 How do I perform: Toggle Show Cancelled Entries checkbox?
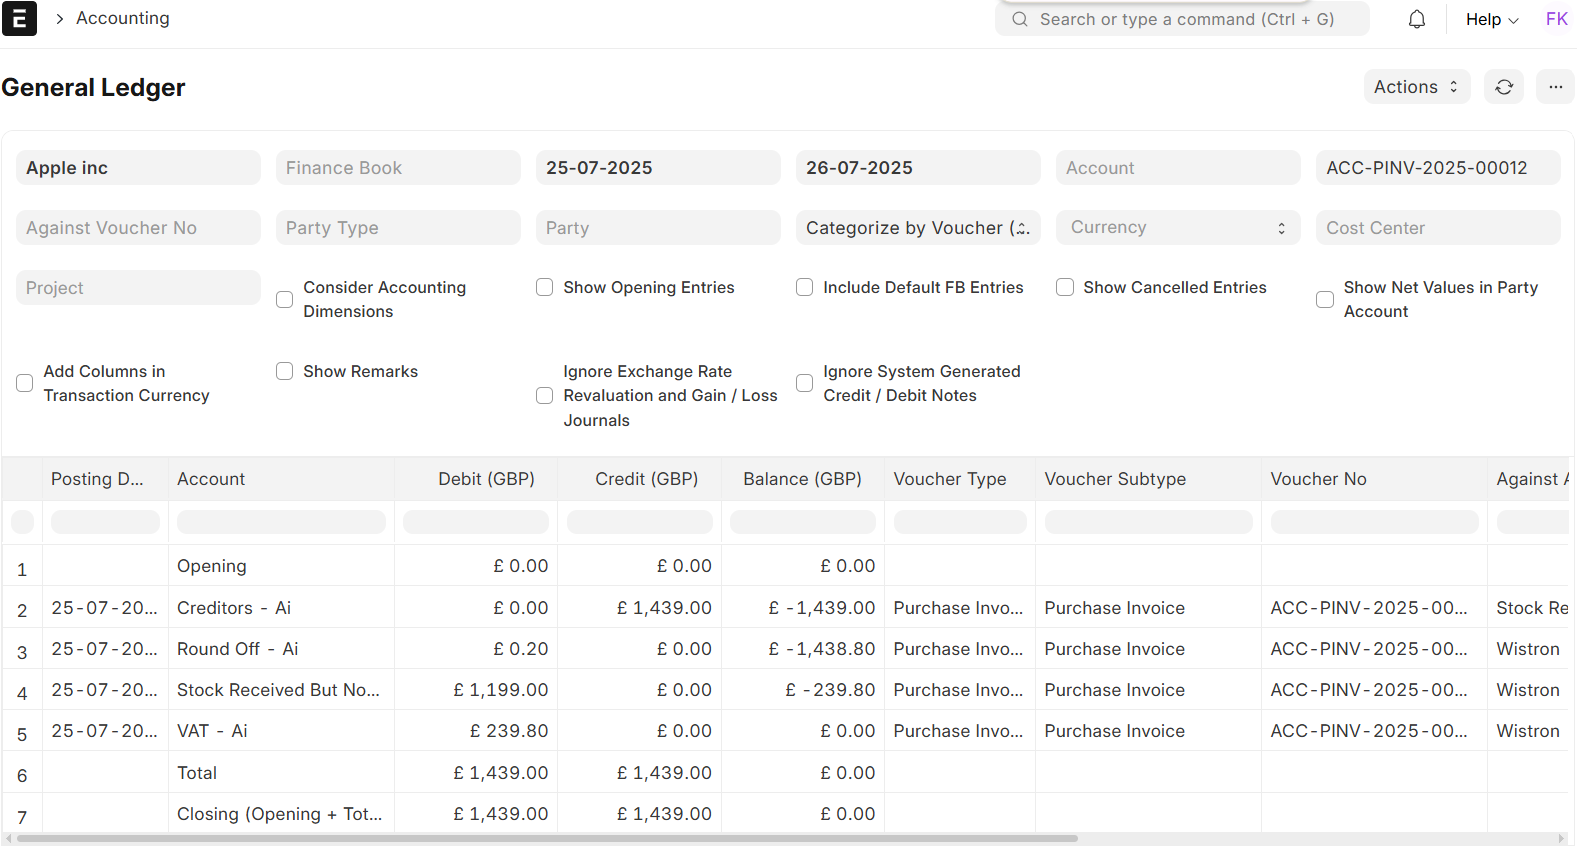pyautogui.click(x=1065, y=288)
